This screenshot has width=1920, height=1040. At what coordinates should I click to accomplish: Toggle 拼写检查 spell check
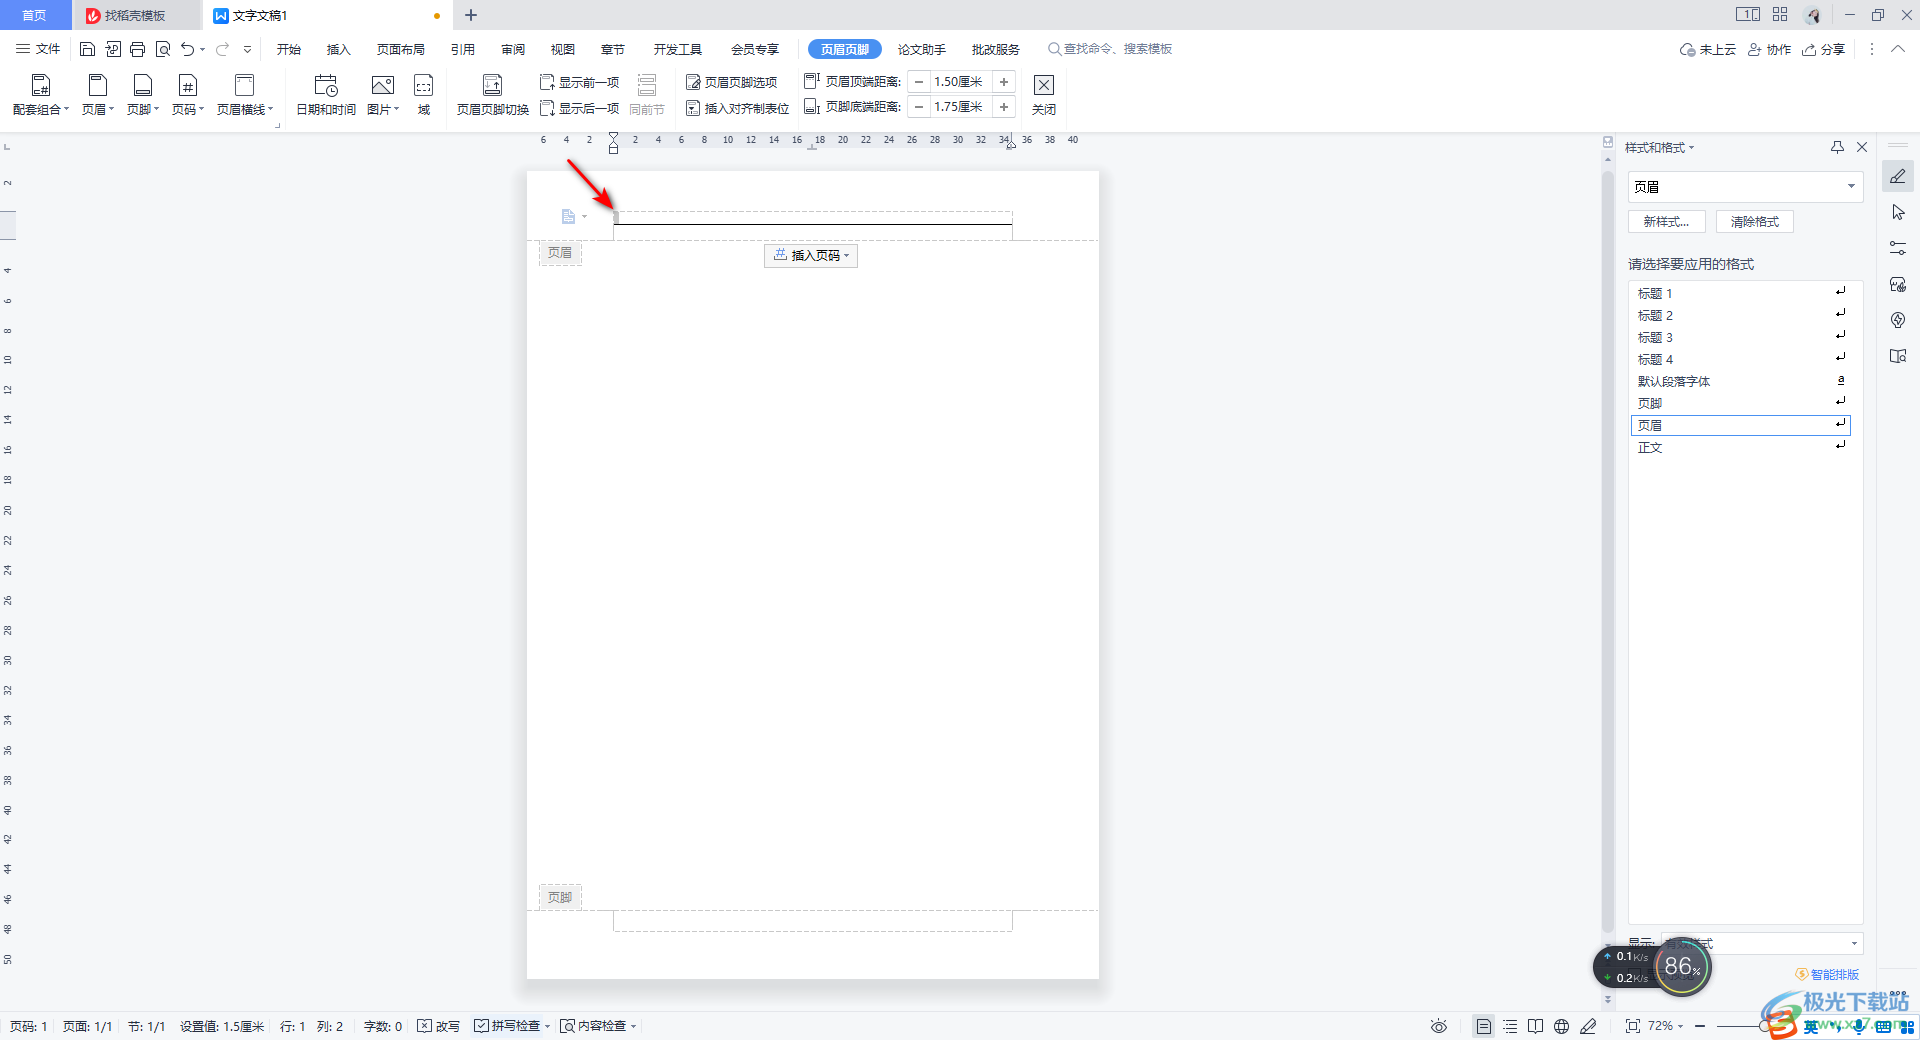[507, 1026]
